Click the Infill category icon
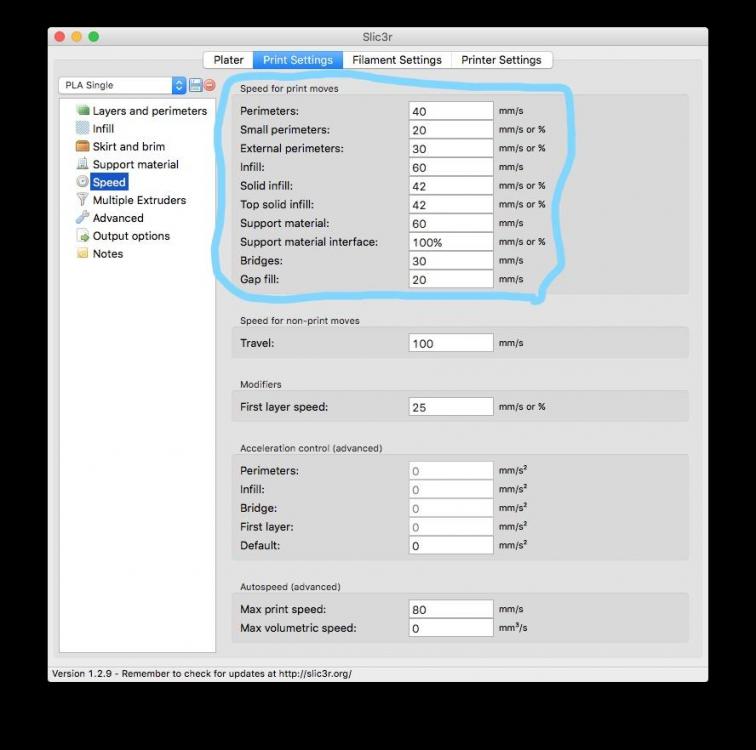Viewport: 756px width, 750px height. [82, 128]
